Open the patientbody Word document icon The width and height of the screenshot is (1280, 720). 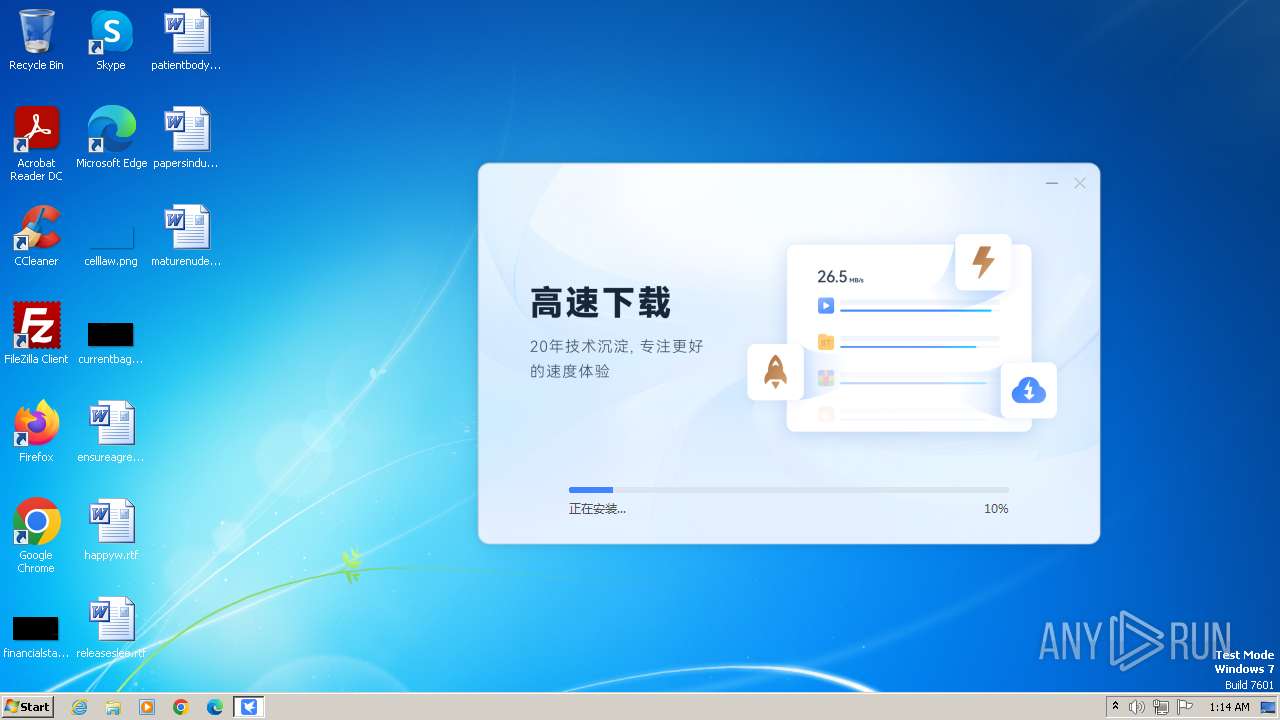(x=186, y=40)
